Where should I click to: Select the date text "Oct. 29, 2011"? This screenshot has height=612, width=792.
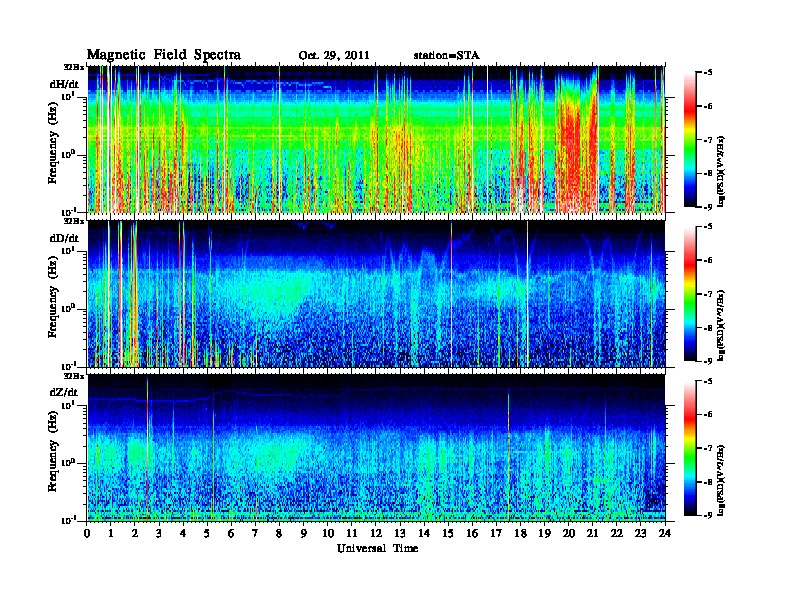pyautogui.click(x=334, y=56)
